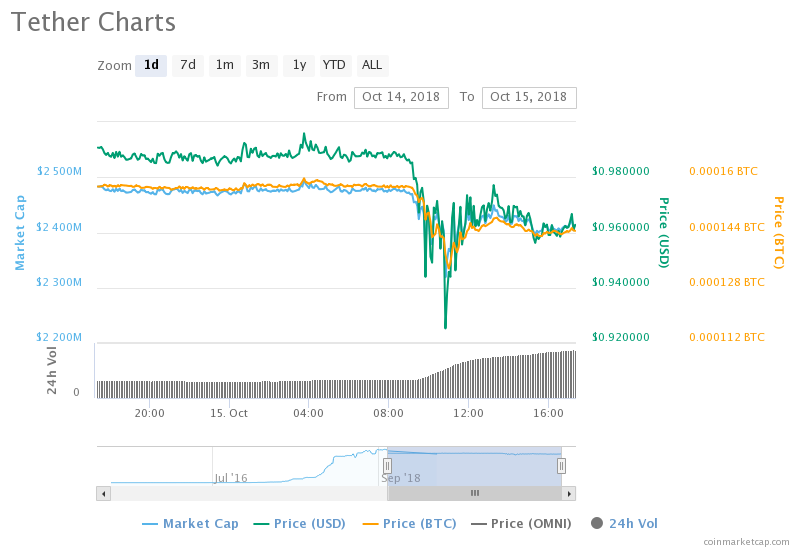This screenshot has width=800, height=550.
Task: Click the Tether Charts heading
Action: (93, 22)
